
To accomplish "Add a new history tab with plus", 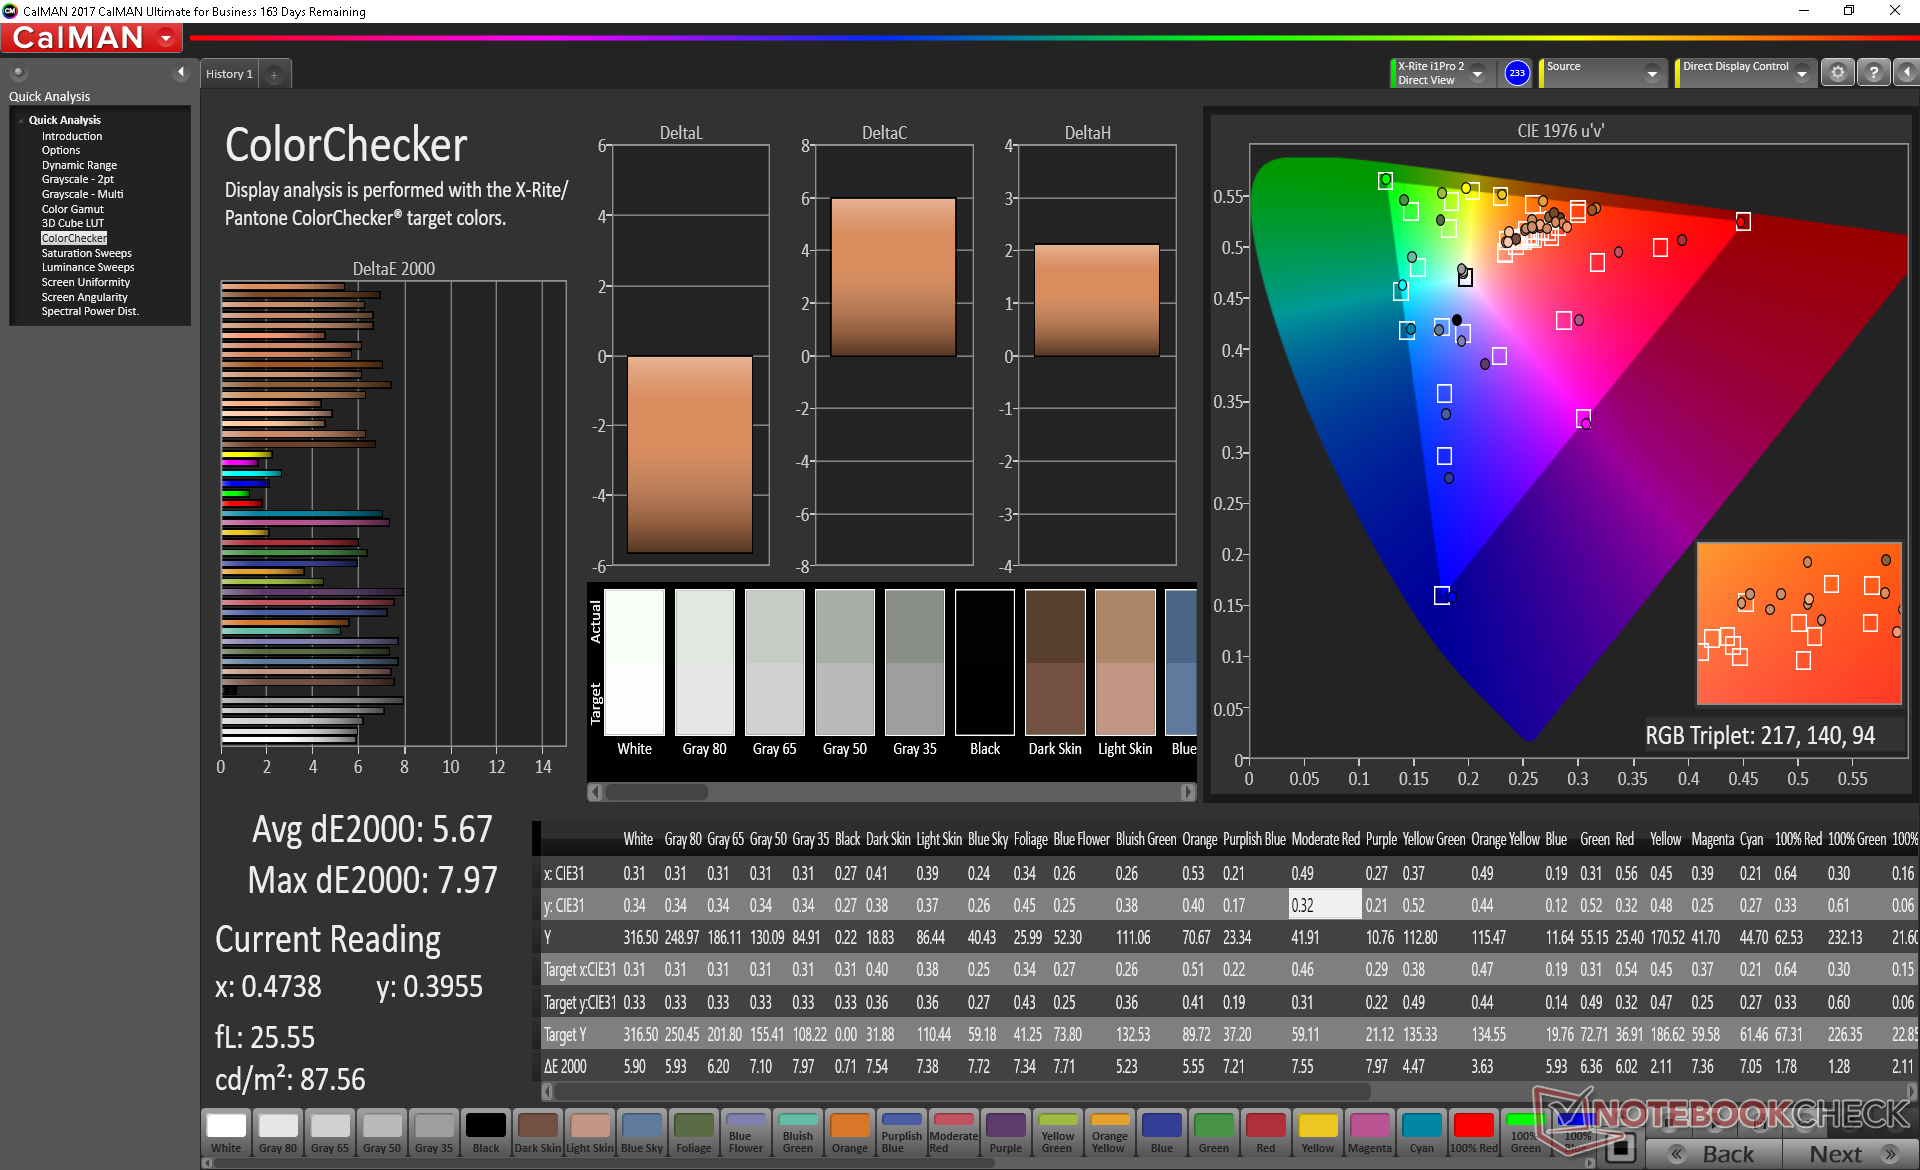I will [274, 74].
